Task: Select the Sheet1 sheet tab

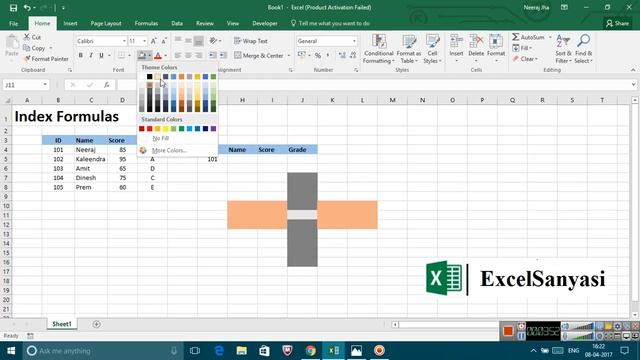Action: (x=62, y=324)
